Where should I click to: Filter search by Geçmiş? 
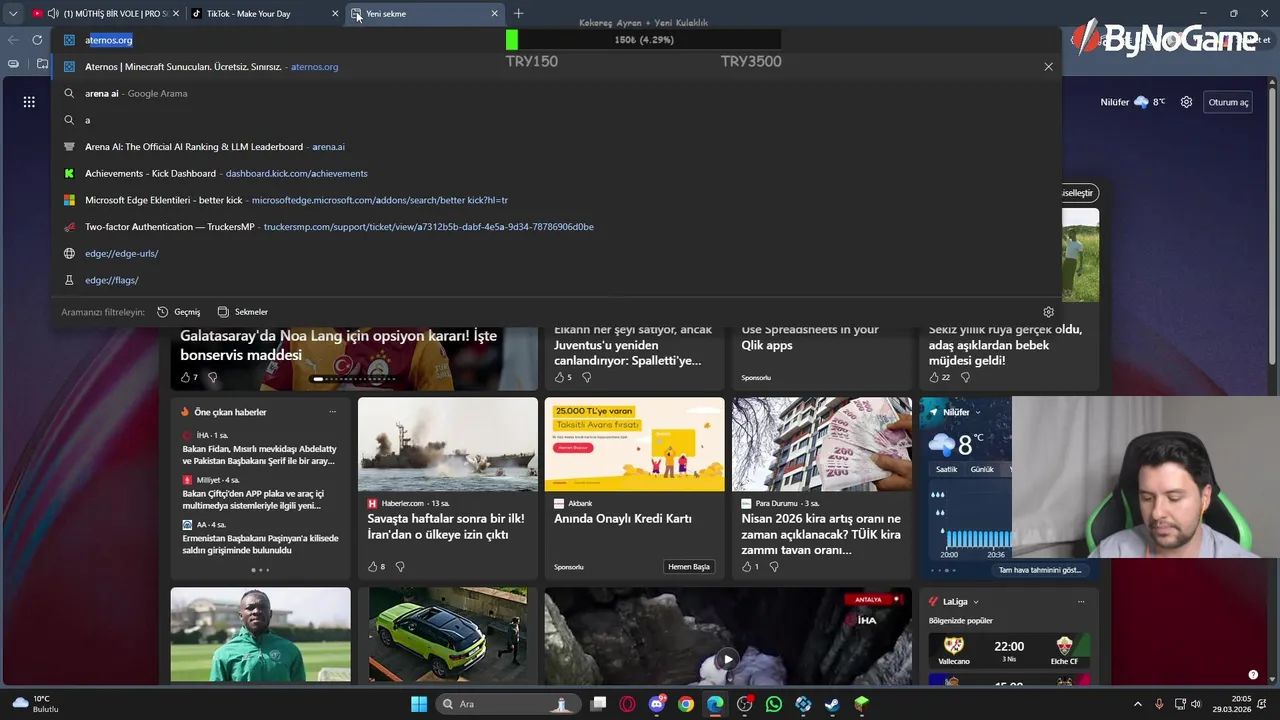click(x=179, y=312)
